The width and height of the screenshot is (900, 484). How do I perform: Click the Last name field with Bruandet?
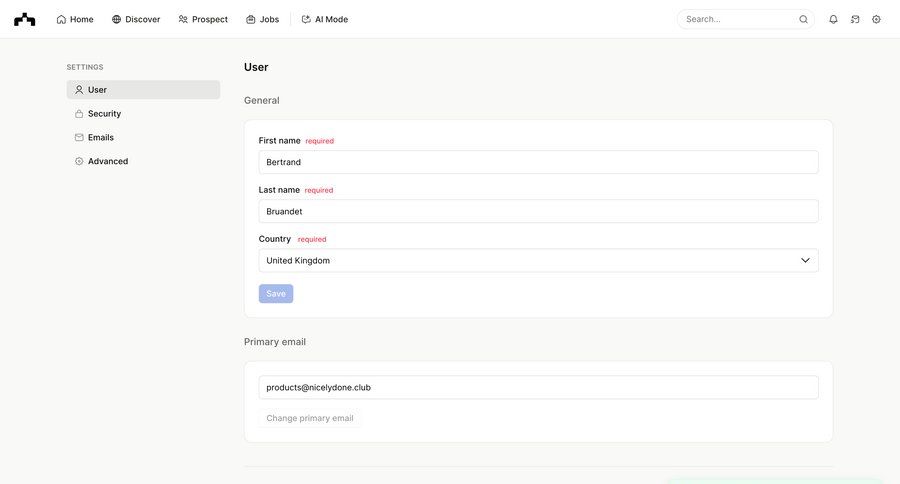pyautogui.click(x=538, y=211)
